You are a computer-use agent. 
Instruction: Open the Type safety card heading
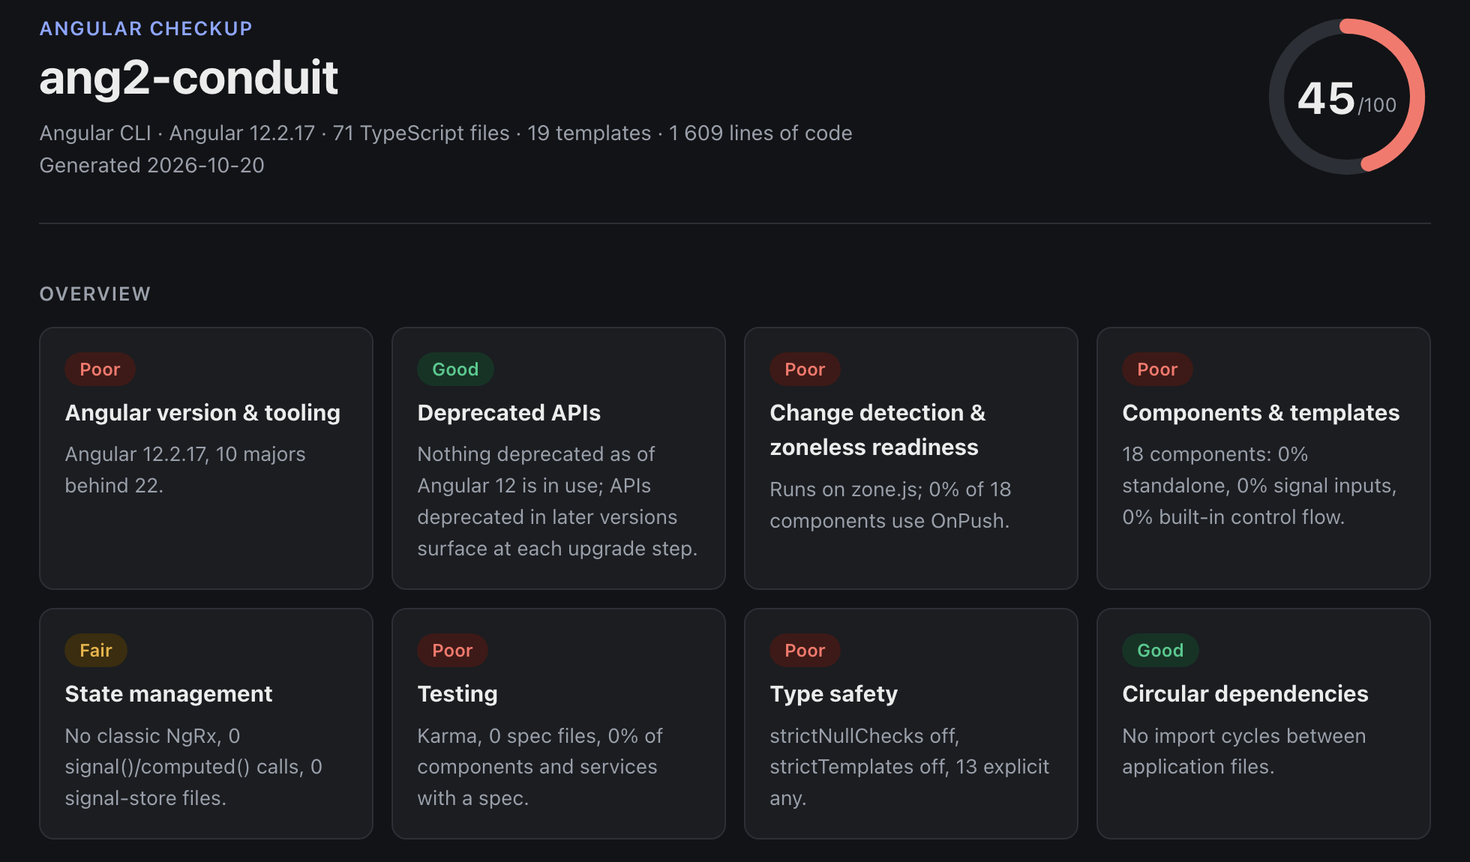click(x=834, y=693)
